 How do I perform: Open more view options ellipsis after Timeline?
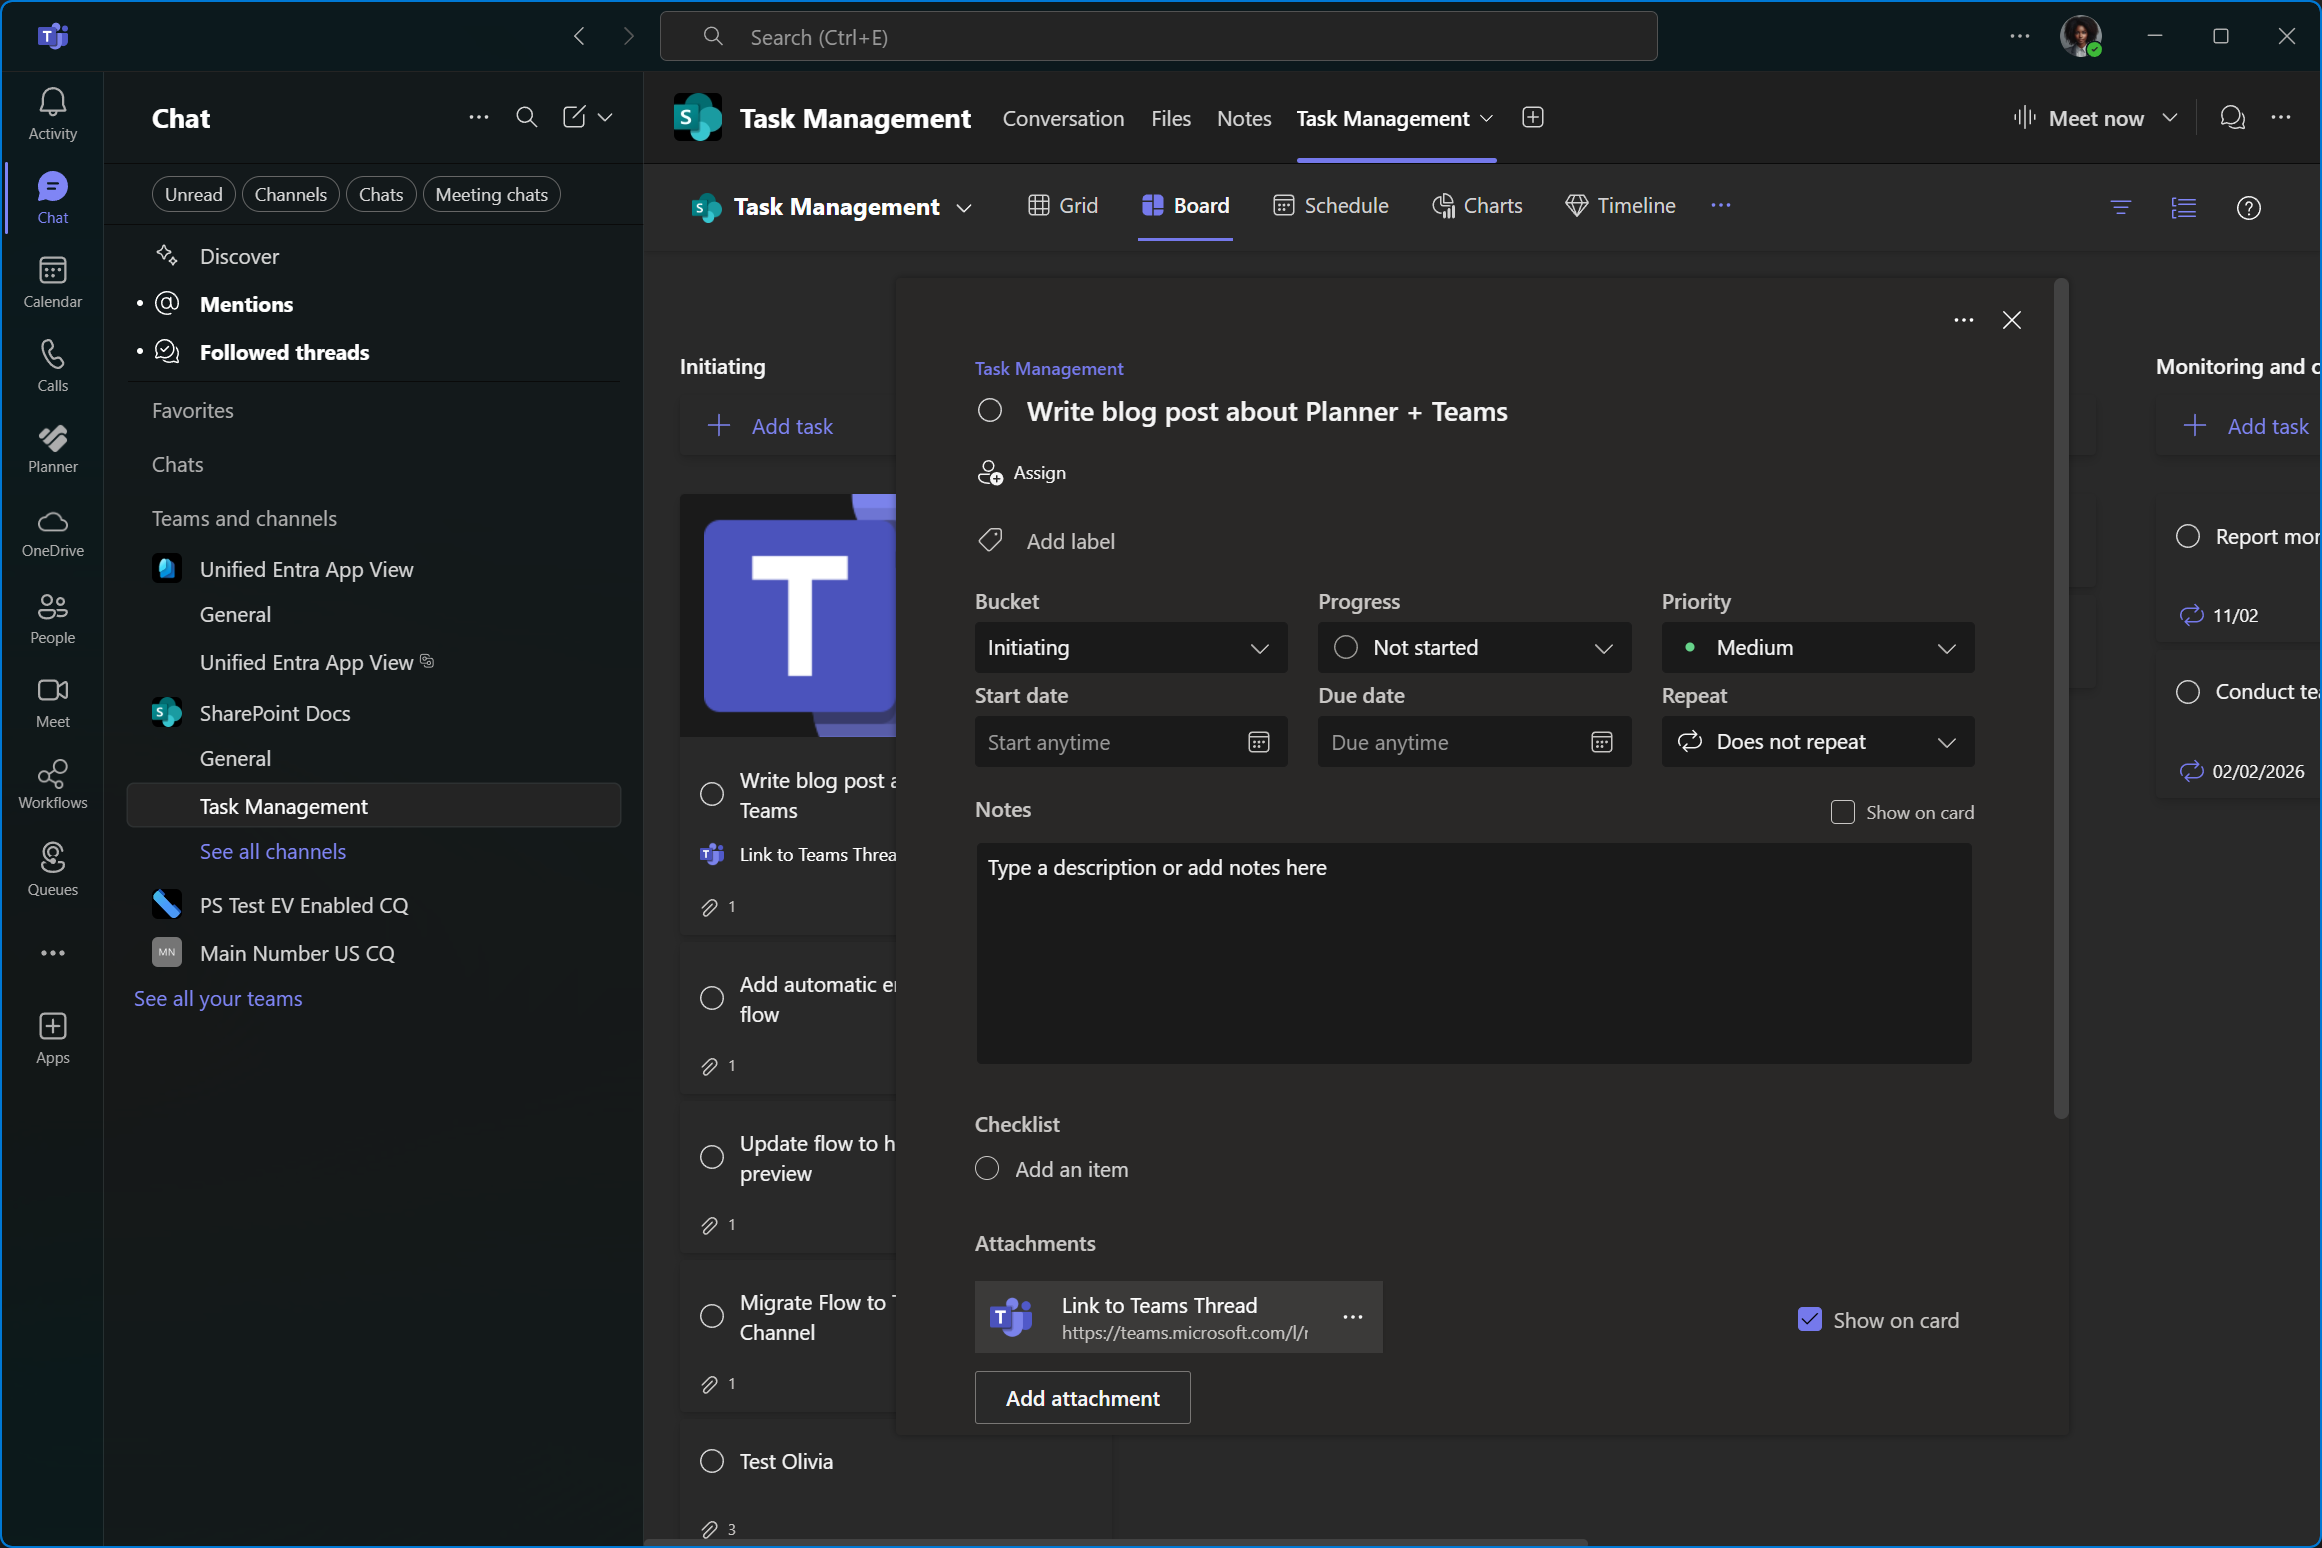click(x=1721, y=205)
